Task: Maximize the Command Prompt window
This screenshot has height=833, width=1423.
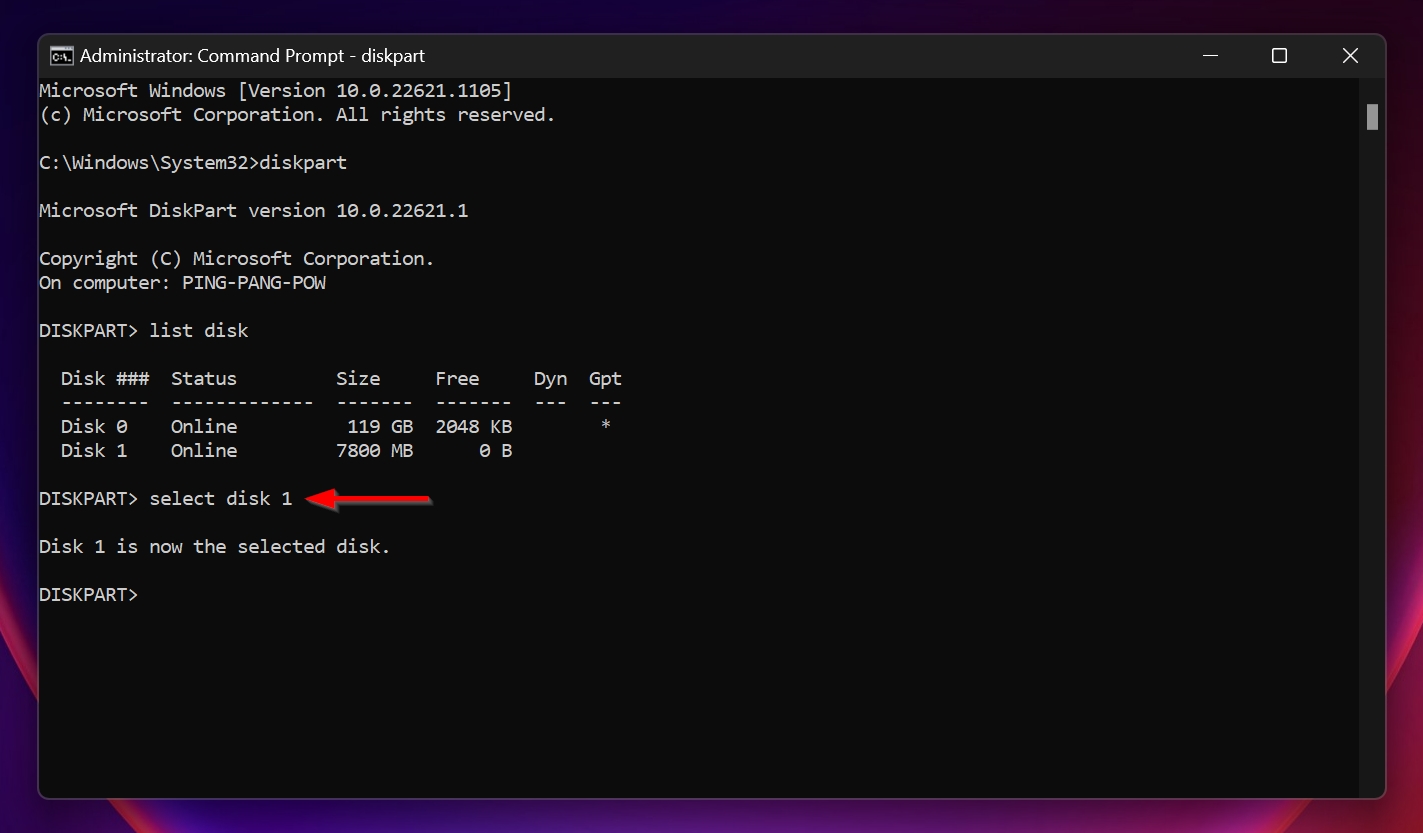Action: tap(1279, 56)
